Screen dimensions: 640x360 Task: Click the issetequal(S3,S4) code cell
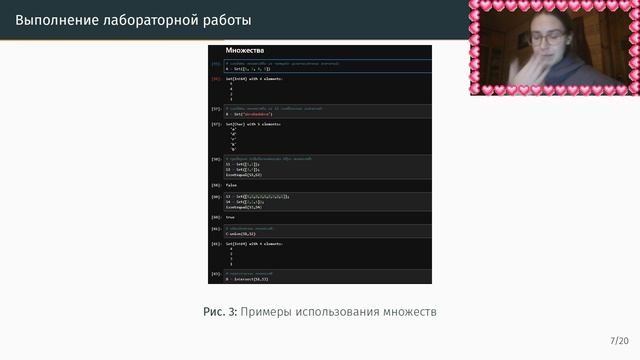(328, 202)
